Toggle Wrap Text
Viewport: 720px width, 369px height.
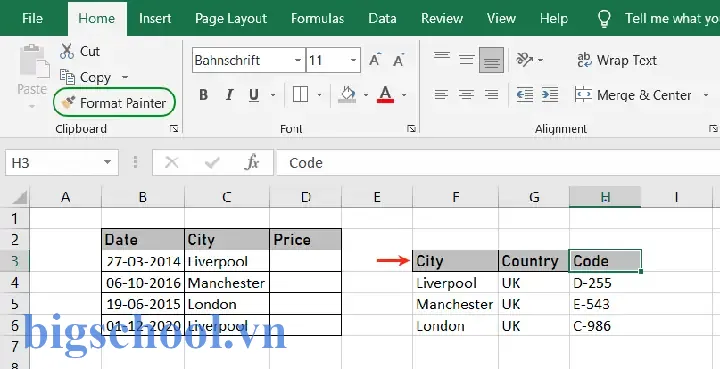(x=617, y=60)
